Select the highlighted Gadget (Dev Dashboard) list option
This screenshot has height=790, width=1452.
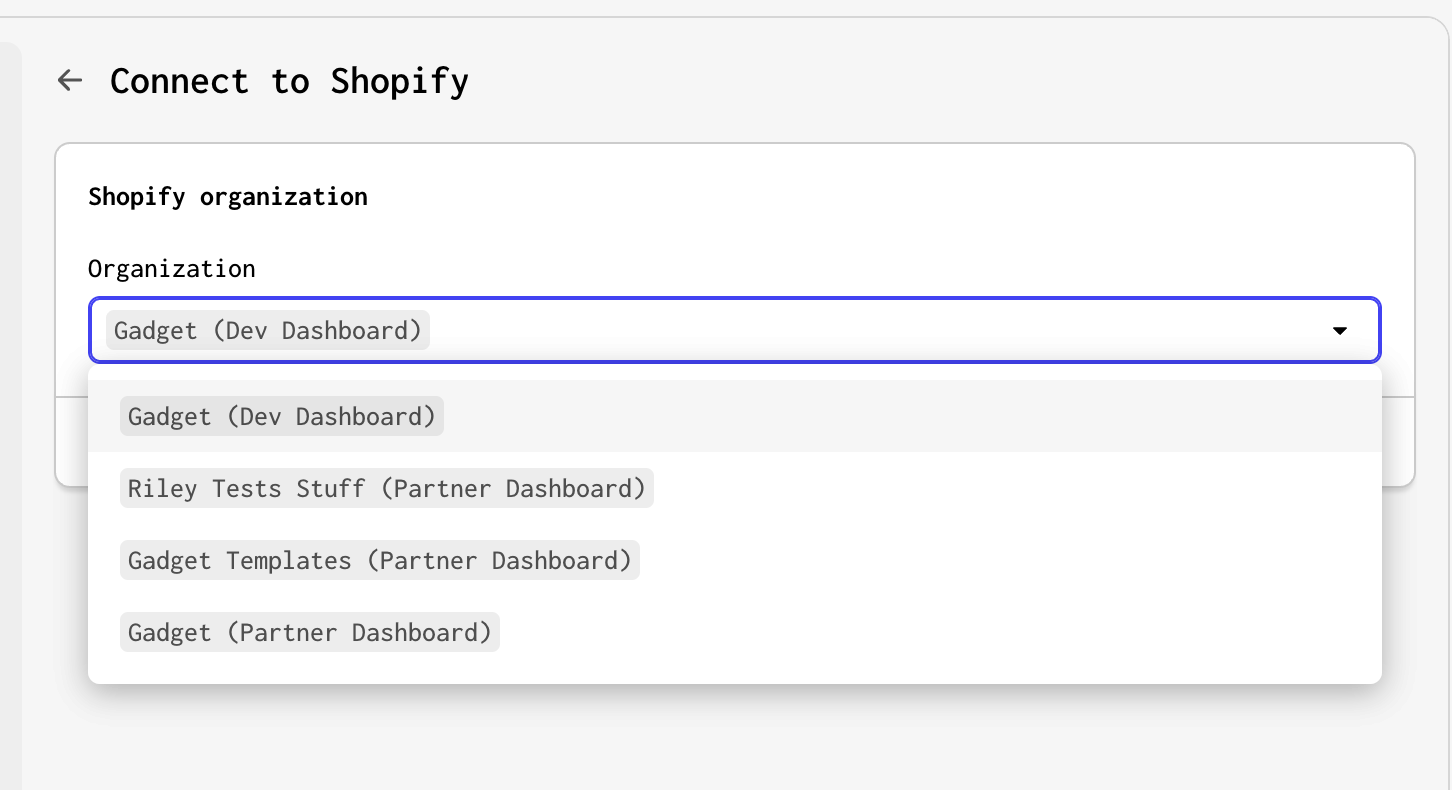(281, 416)
